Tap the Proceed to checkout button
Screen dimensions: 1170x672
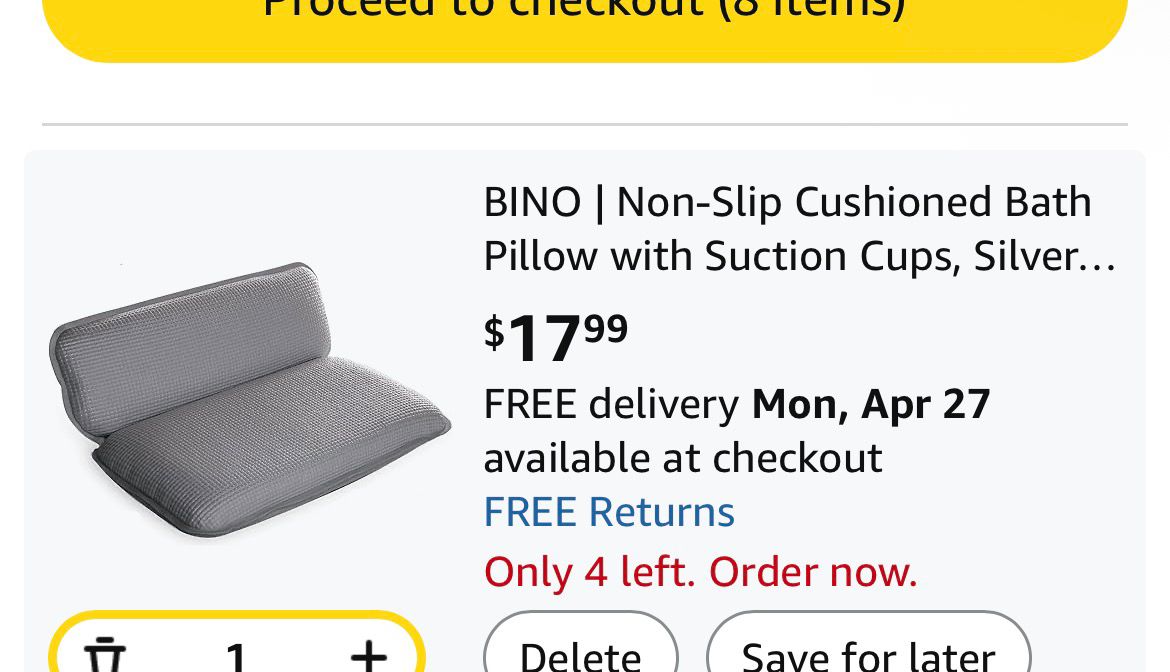click(x=584, y=20)
